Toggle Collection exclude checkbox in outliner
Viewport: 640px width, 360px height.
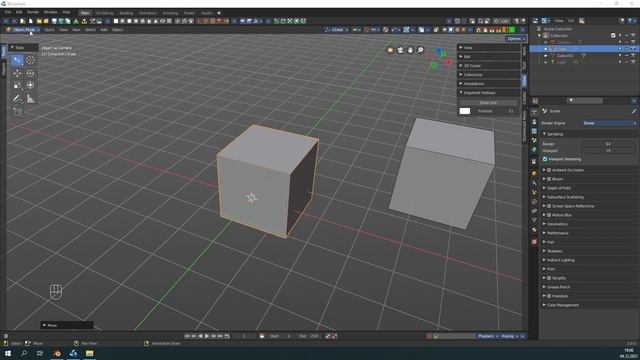[x=613, y=36]
